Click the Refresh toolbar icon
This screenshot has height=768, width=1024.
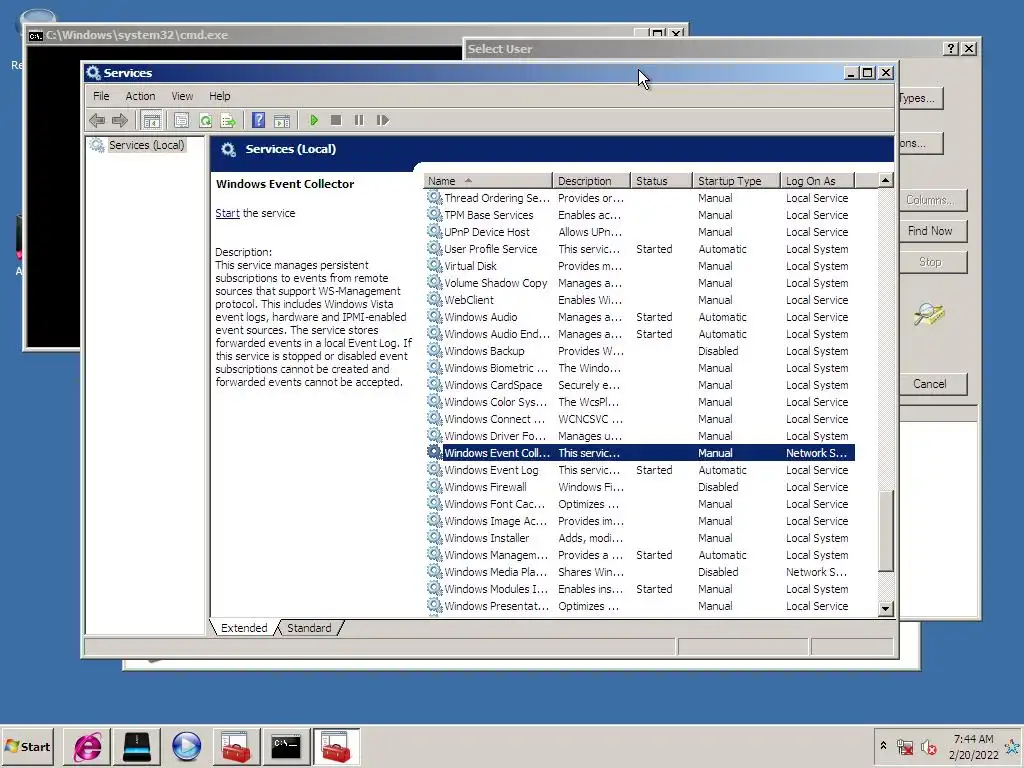[x=205, y=120]
